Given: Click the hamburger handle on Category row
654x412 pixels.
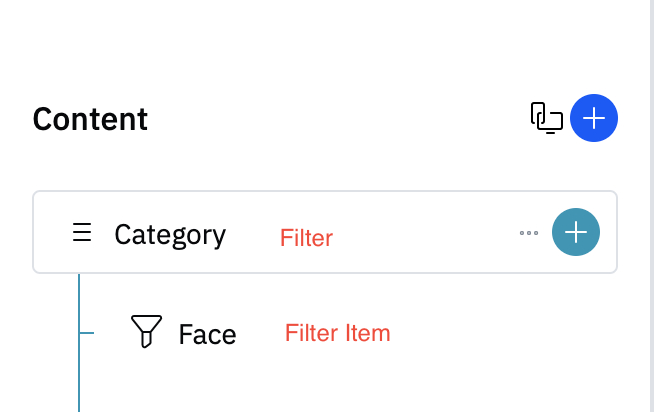Looking at the screenshot, I should (82, 232).
